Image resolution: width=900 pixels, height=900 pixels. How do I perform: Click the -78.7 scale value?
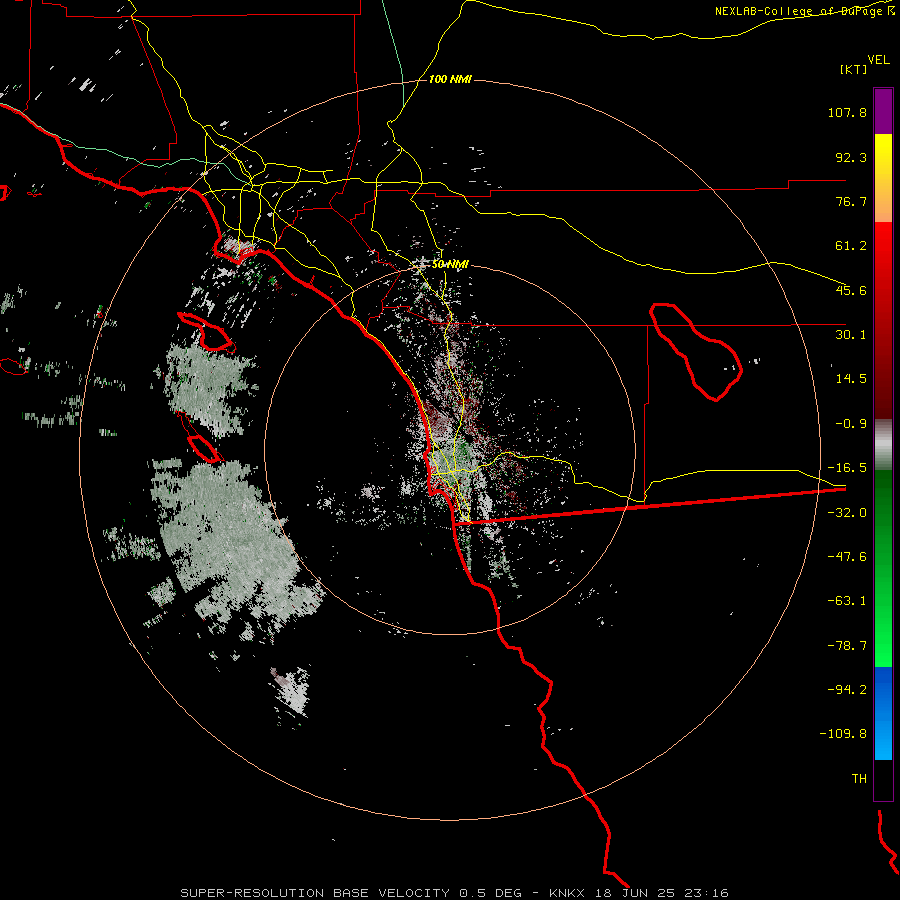pyautogui.click(x=847, y=646)
